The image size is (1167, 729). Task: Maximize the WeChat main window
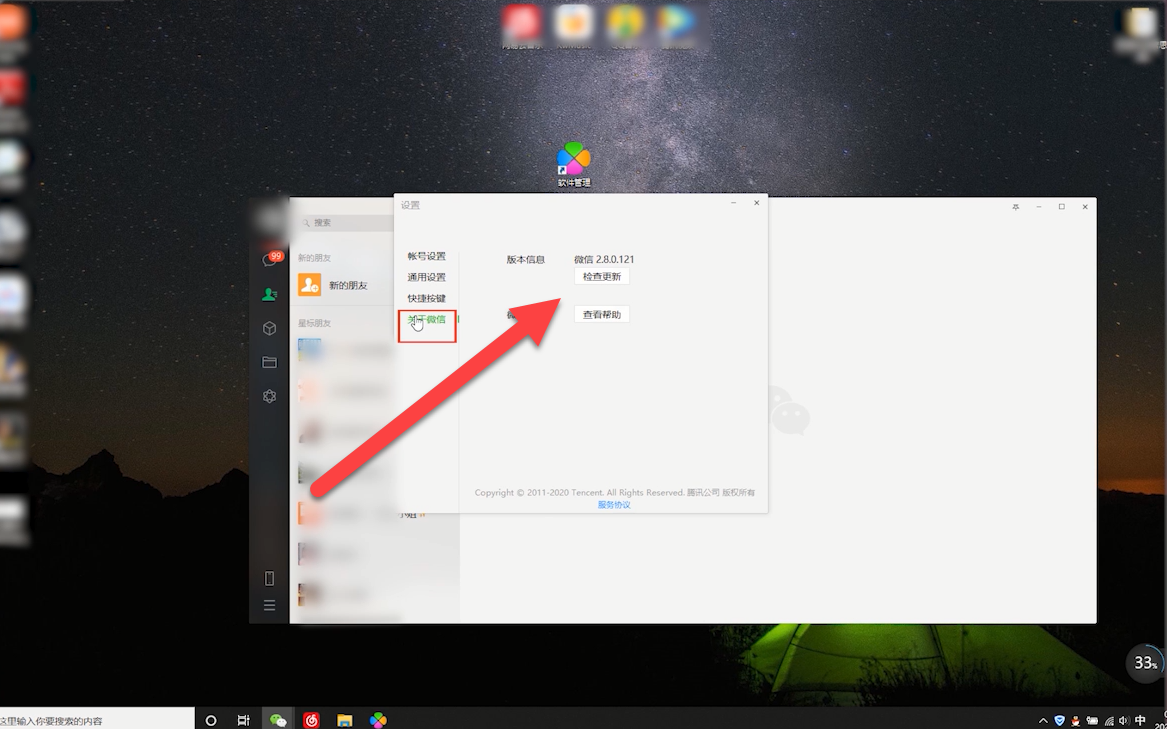1062,207
